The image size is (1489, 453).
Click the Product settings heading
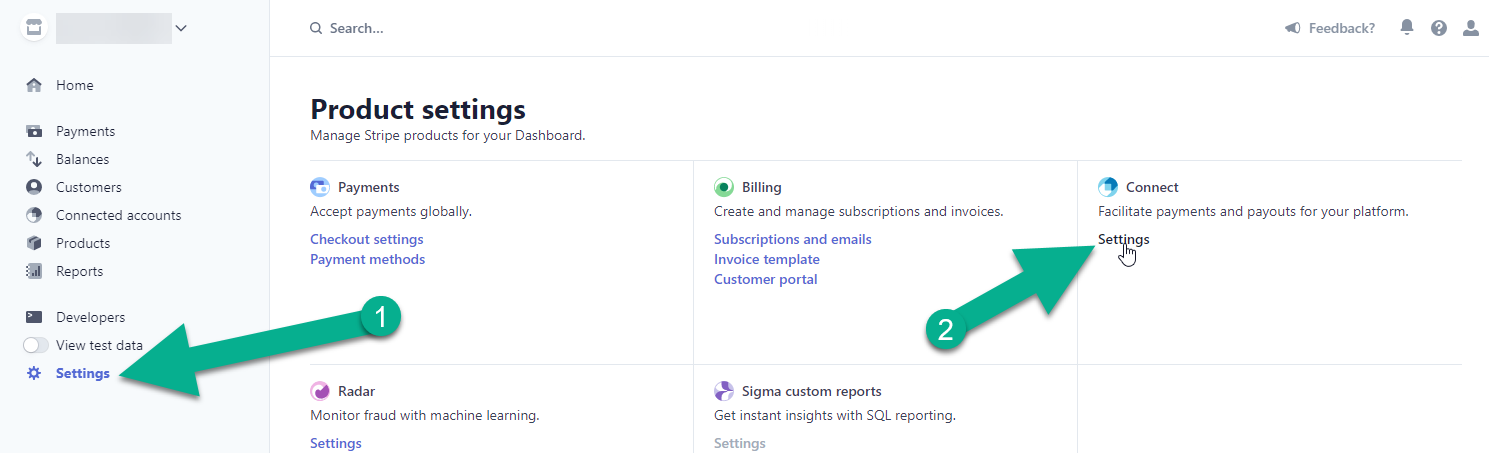pos(417,109)
